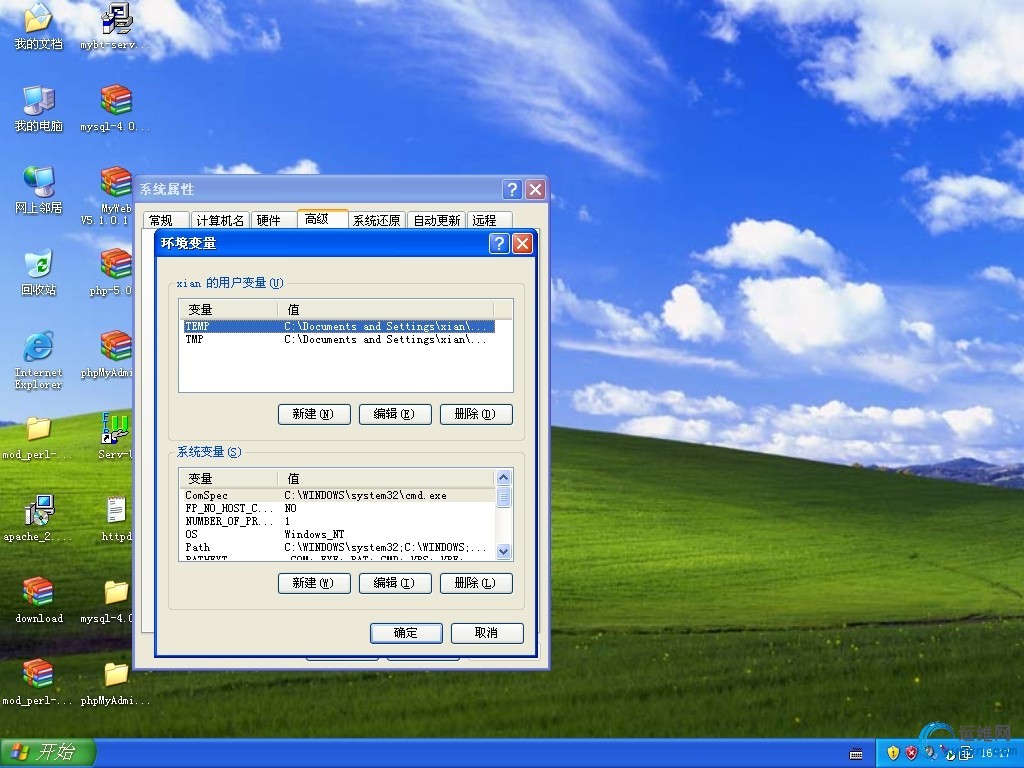Select the mybt-serv desktop shortcut
The height and width of the screenshot is (768, 1024).
(x=116, y=27)
